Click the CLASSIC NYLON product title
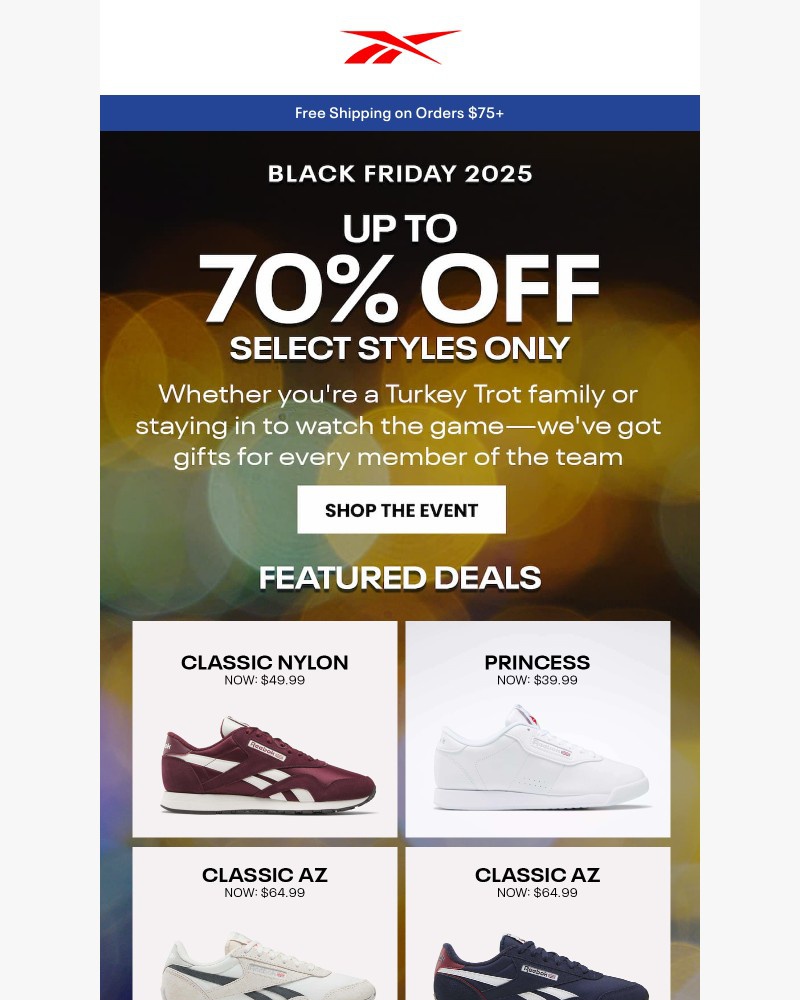Viewport: 800px width, 1000px height. click(x=264, y=662)
